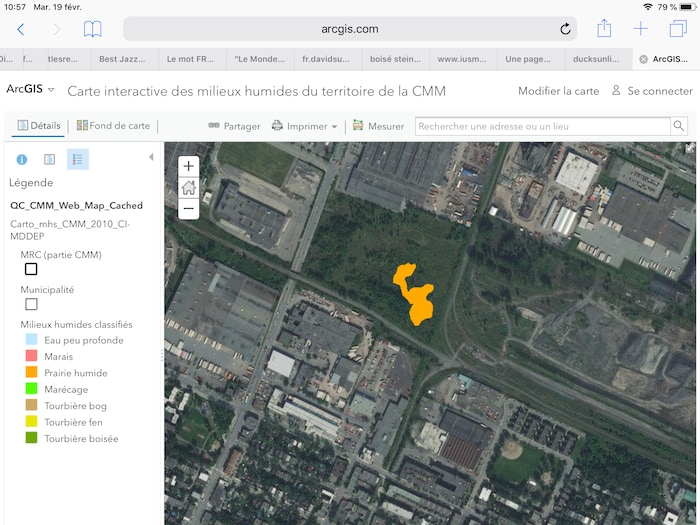Image resolution: width=700 pixels, height=525 pixels.
Task: Show map contents using the layers icon
Action: point(49,159)
